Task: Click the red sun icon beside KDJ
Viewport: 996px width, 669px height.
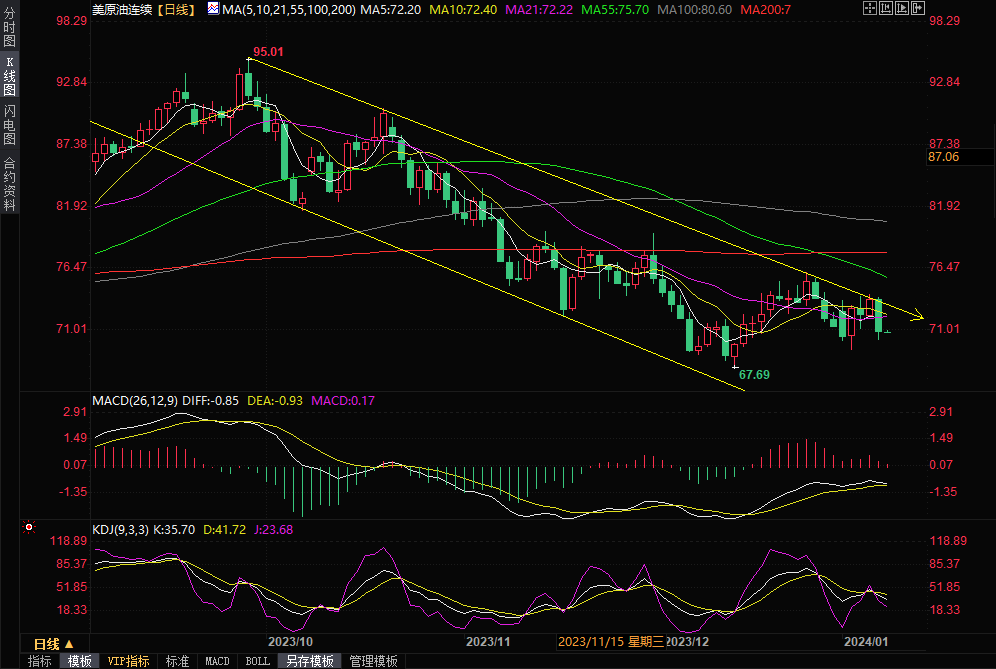Action: (29, 526)
